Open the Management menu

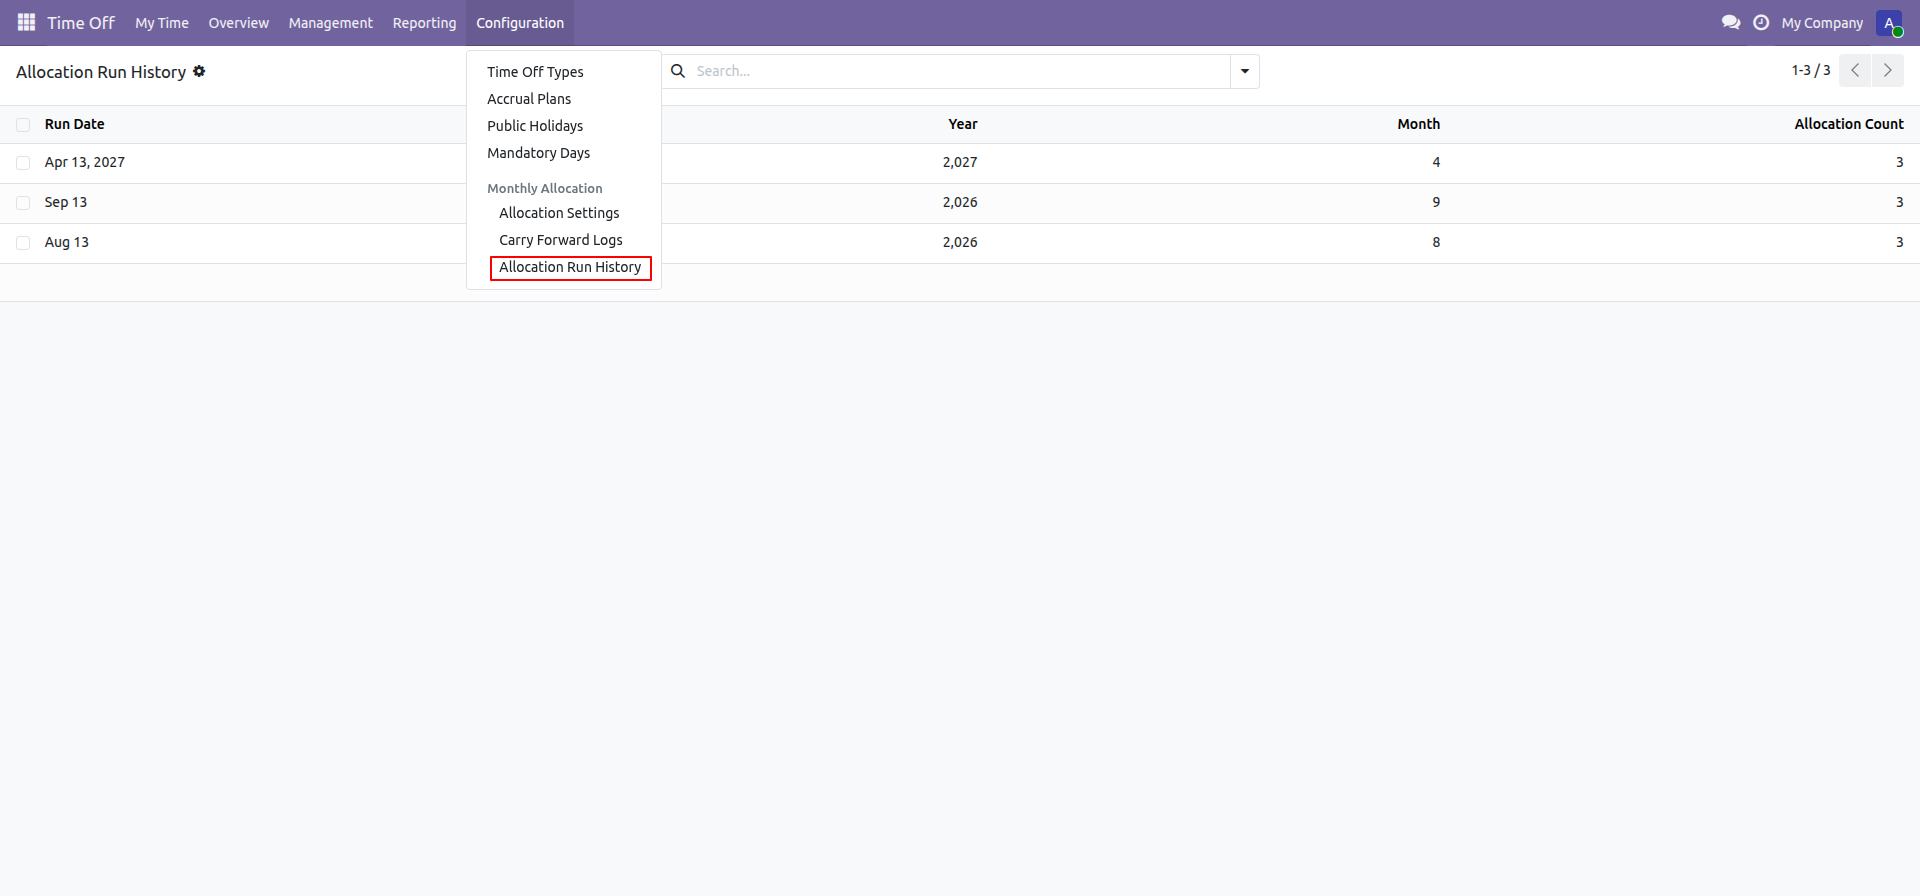331,23
